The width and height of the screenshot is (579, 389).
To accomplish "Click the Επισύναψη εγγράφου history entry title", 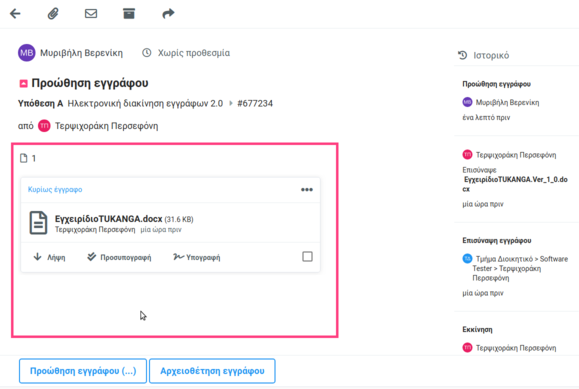I will click(497, 240).
